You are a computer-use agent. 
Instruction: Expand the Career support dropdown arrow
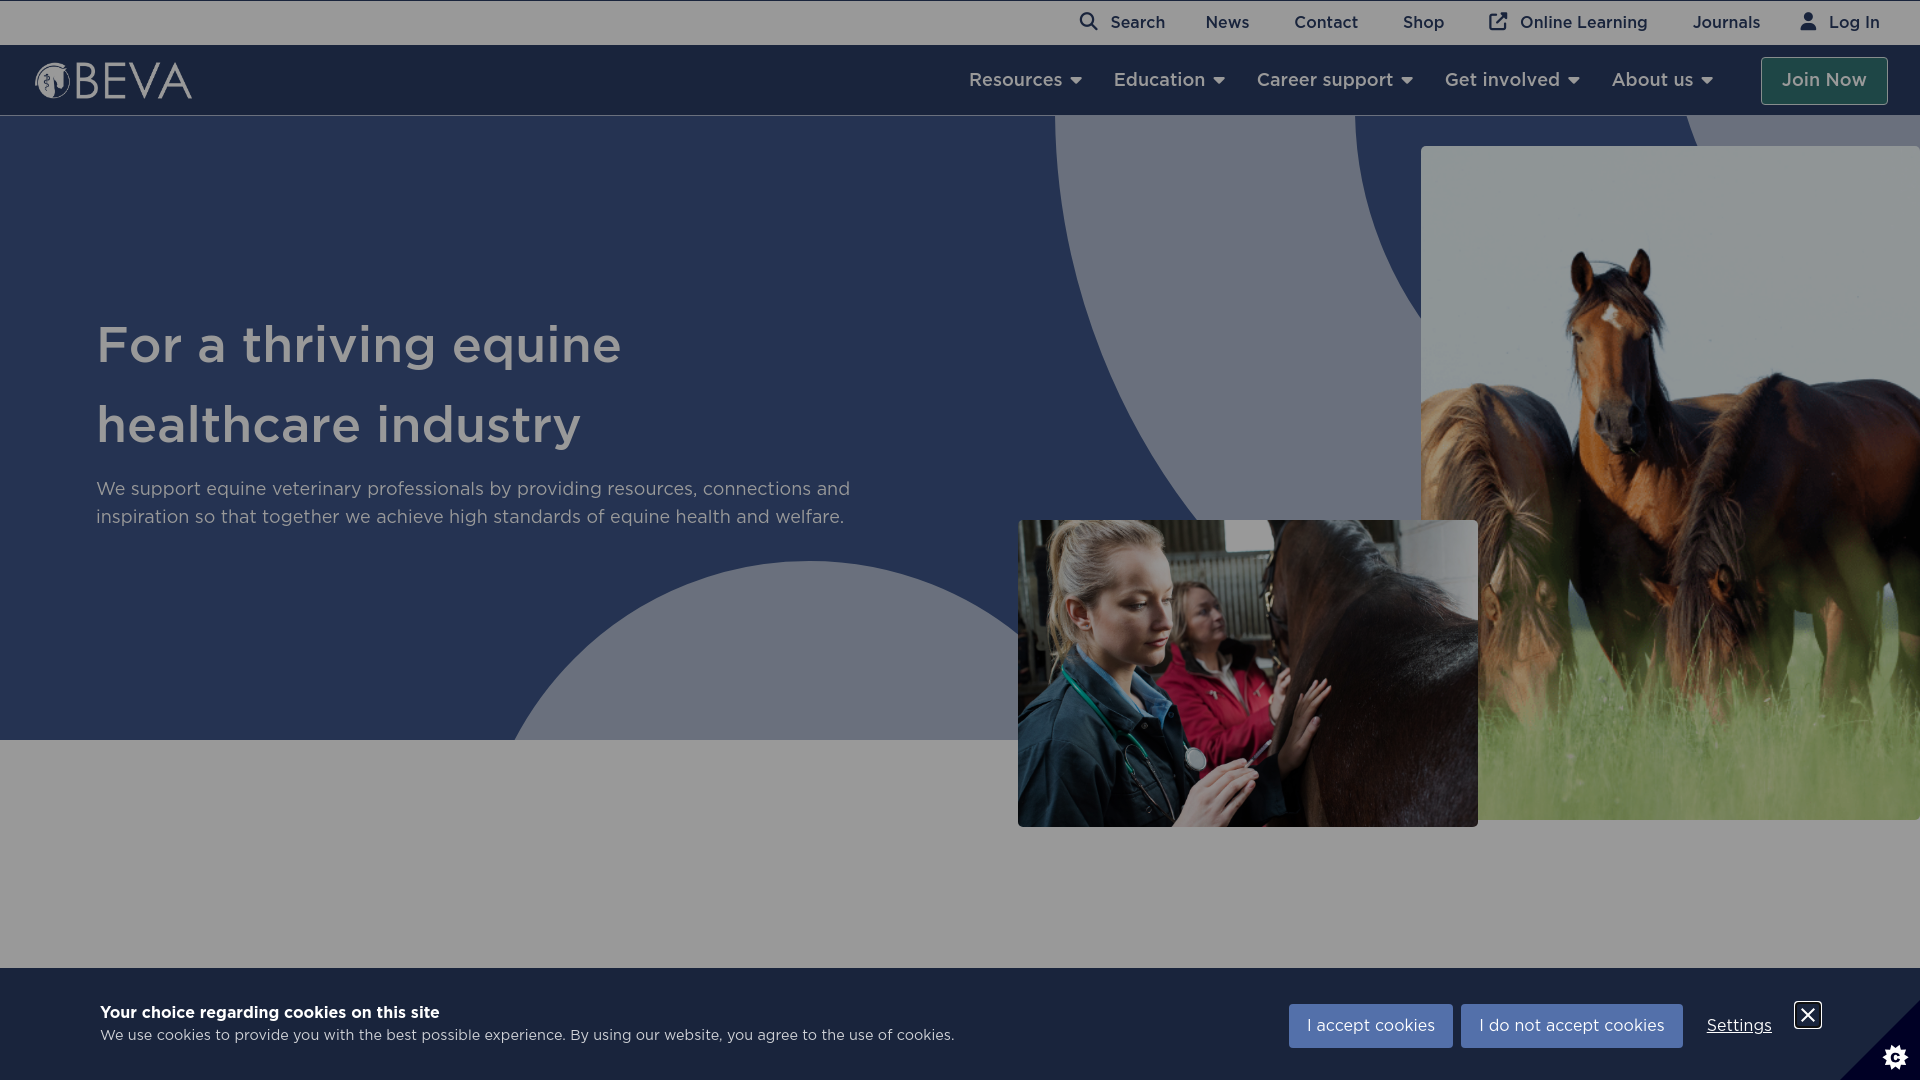click(1407, 81)
